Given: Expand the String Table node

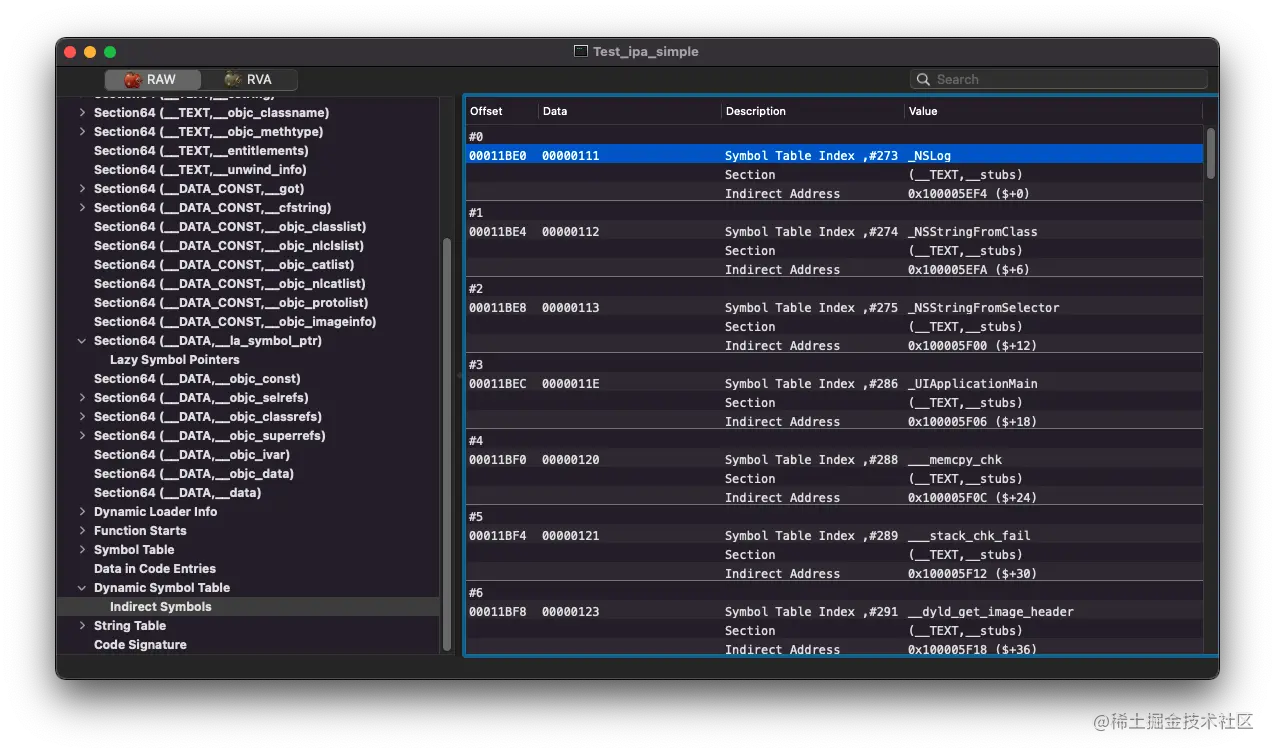Looking at the screenshot, I should [82, 626].
